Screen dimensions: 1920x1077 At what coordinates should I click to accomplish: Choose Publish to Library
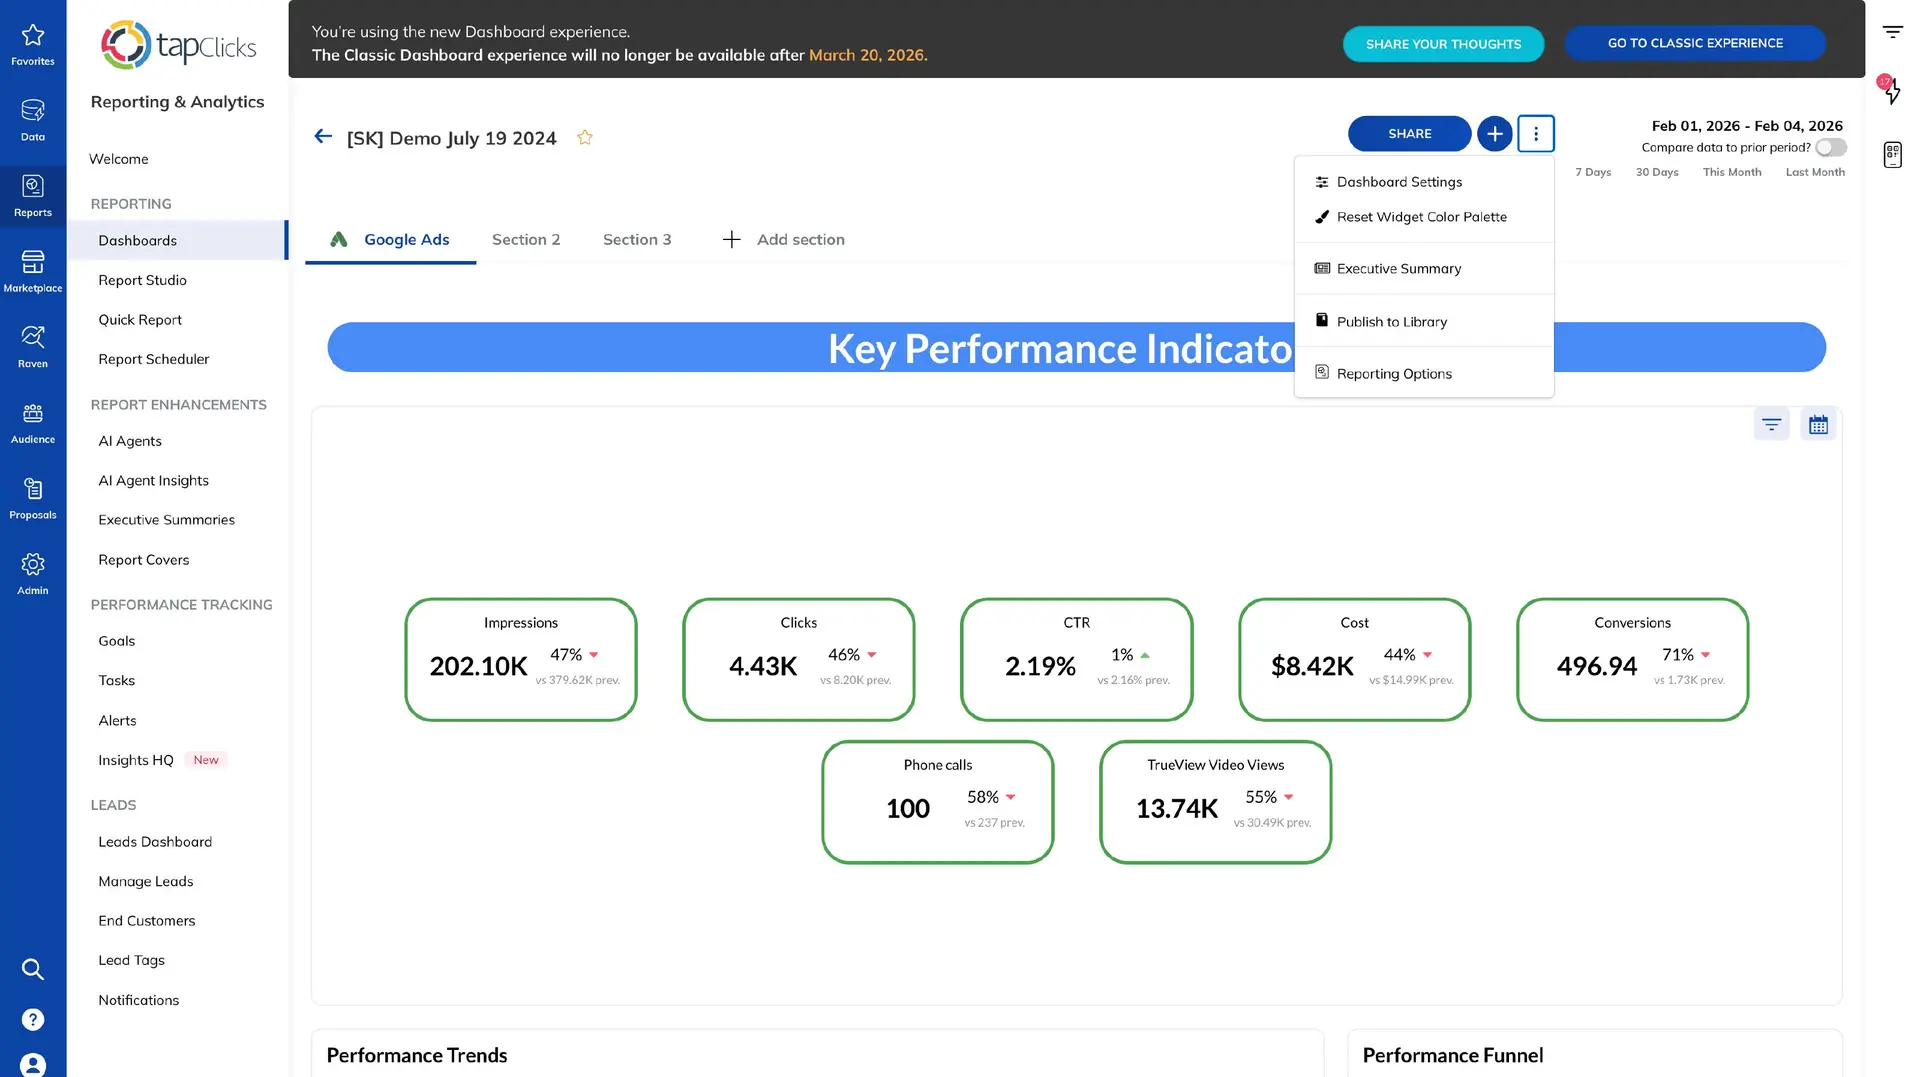pyautogui.click(x=1424, y=322)
